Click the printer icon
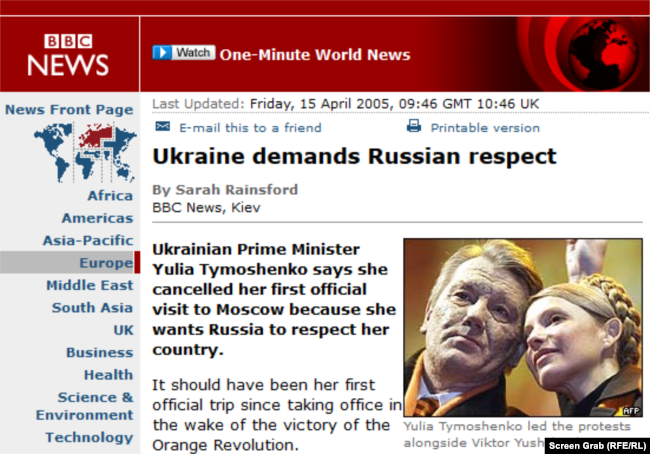 pyautogui.click(x=414, y=126)
